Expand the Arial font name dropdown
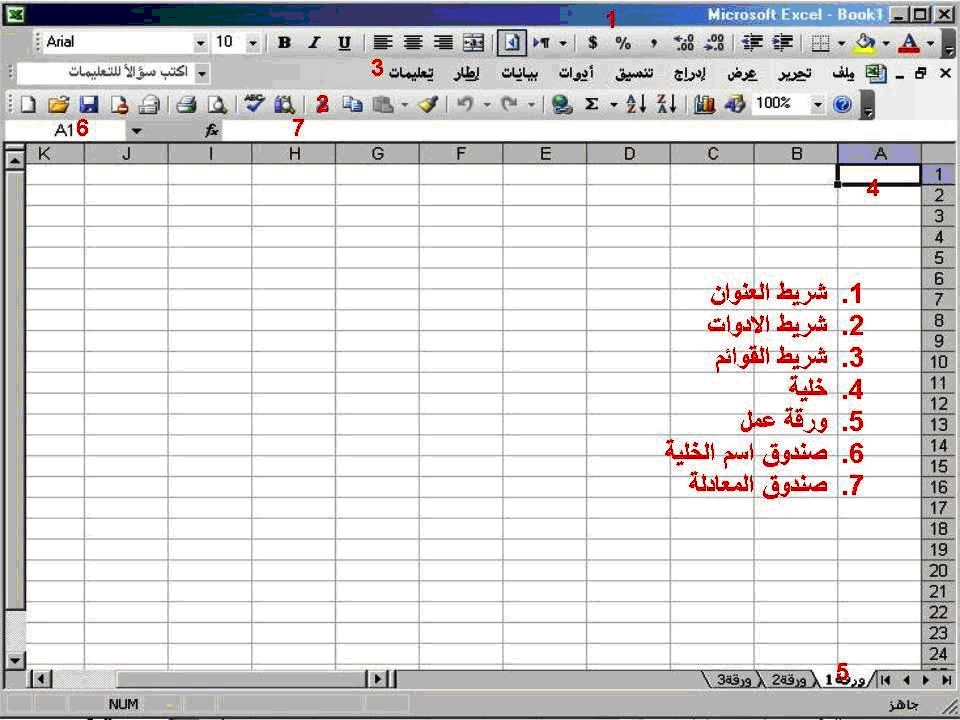Viewport: 960px width, 720px height. [200, 43]
